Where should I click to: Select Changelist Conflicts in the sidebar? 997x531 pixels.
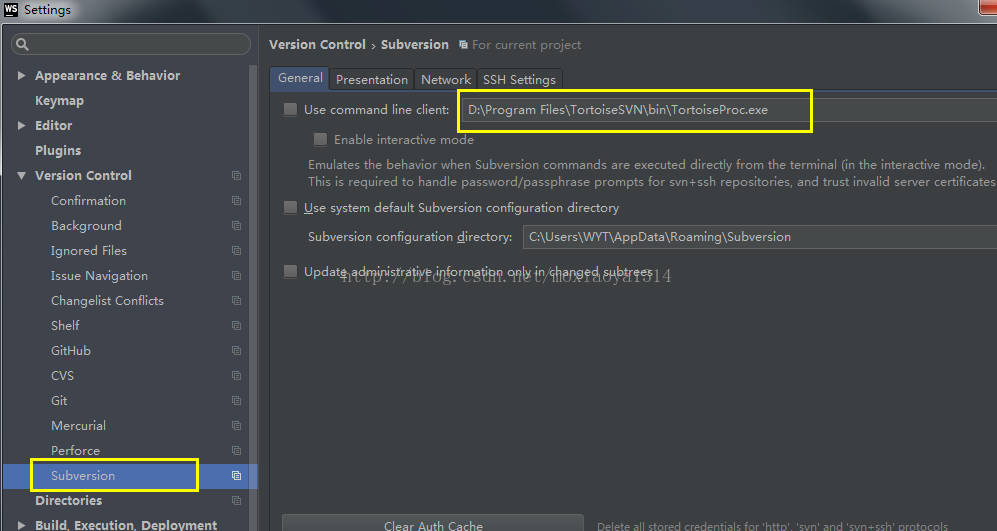tap(107, 301)
